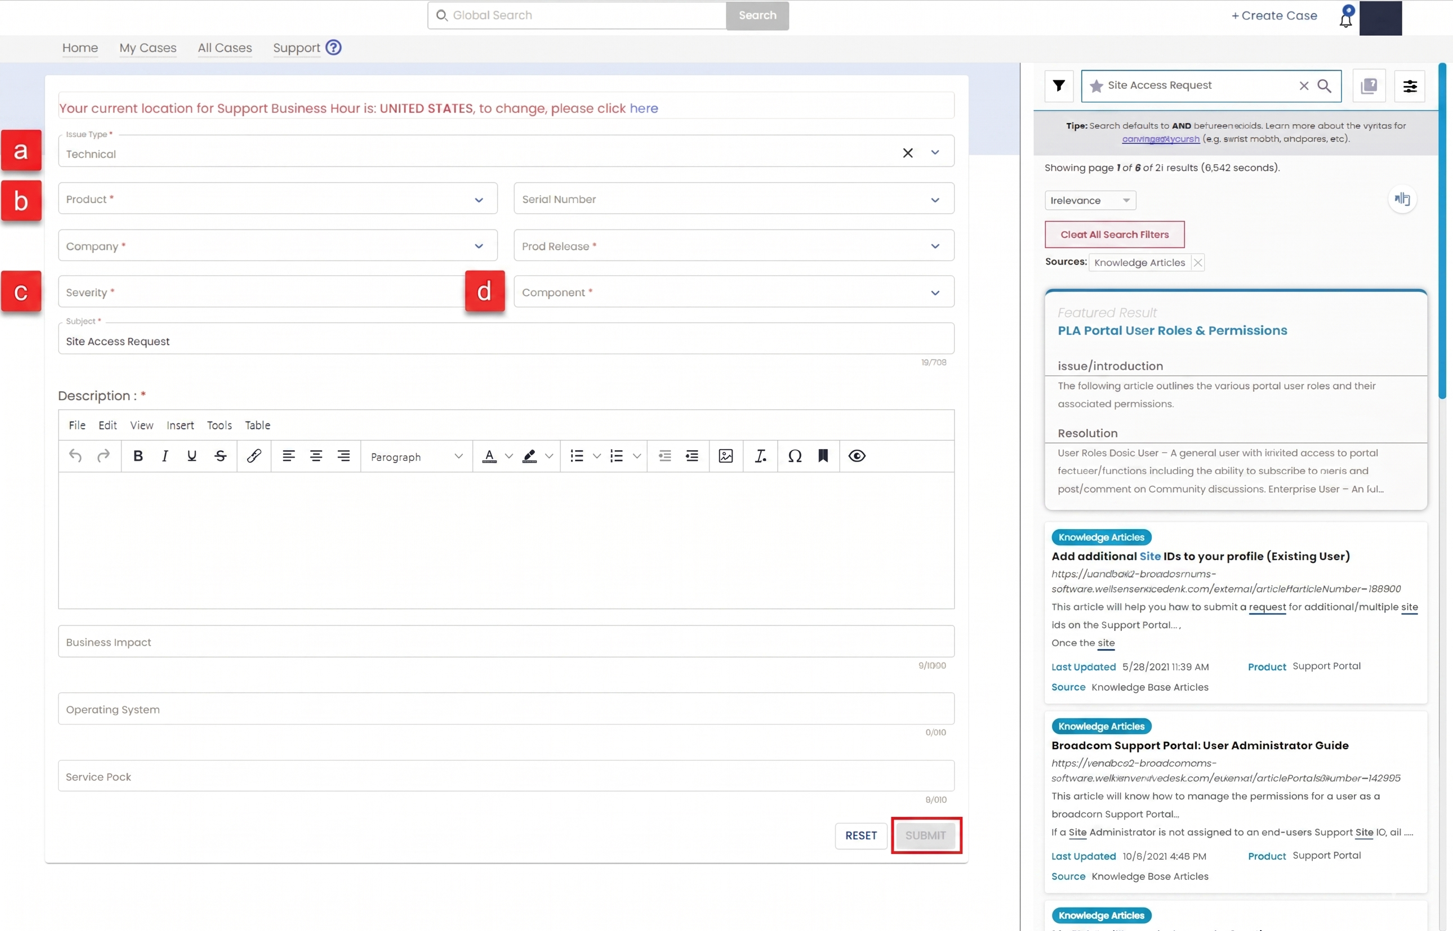Insert an image using the image icon

pos(726,456)
